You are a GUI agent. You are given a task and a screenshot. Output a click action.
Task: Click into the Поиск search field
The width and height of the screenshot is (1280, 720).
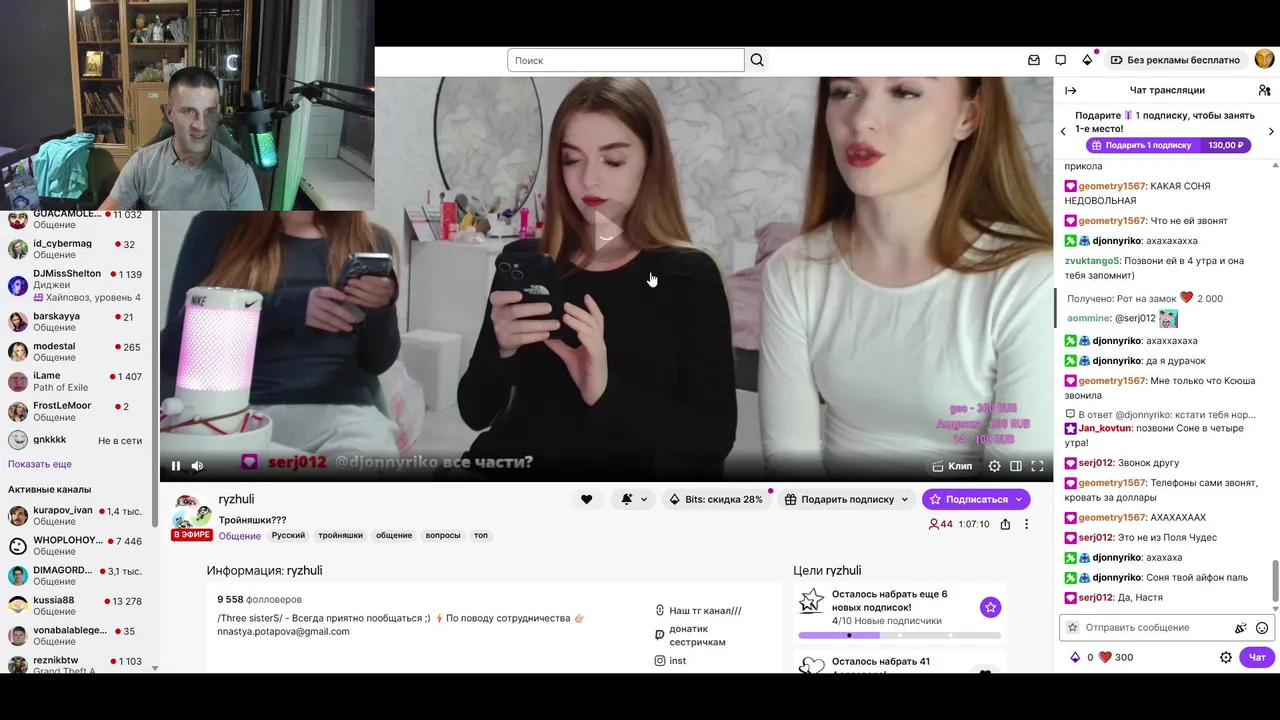click(x=626, y=60)
